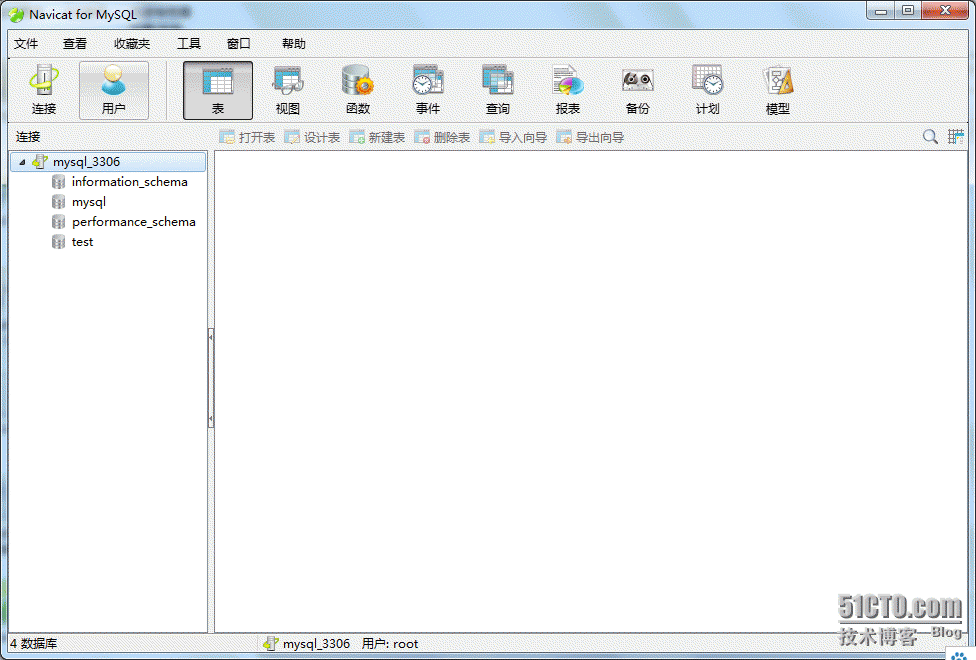Click the '4 数据库' status bar text
This screenshot has width=976, height=660.
pyautogui.click(x=34, y=643)
